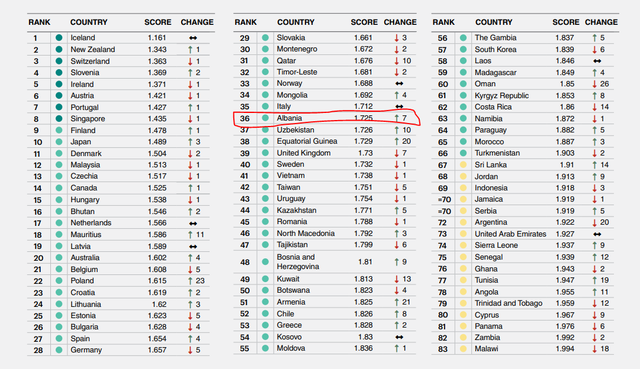The height and width of the screenshot is (369, 640).
Task: Click Iceland's score 1.161
Action: [157, 38]
